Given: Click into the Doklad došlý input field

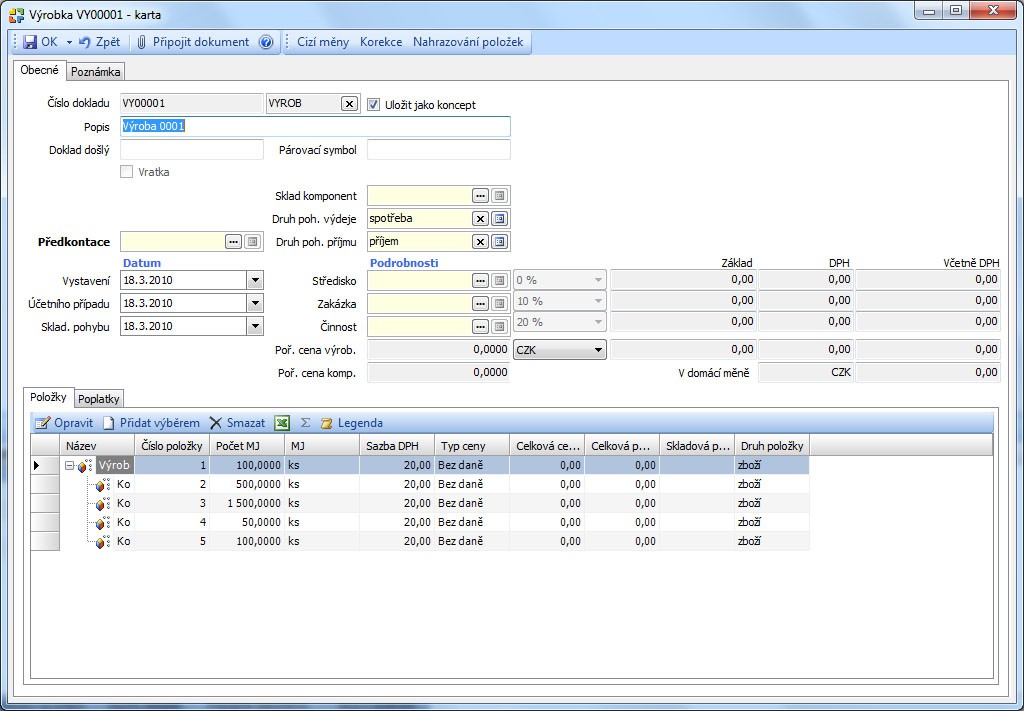Looking at the screenshot, I should (x=192, y=150).
